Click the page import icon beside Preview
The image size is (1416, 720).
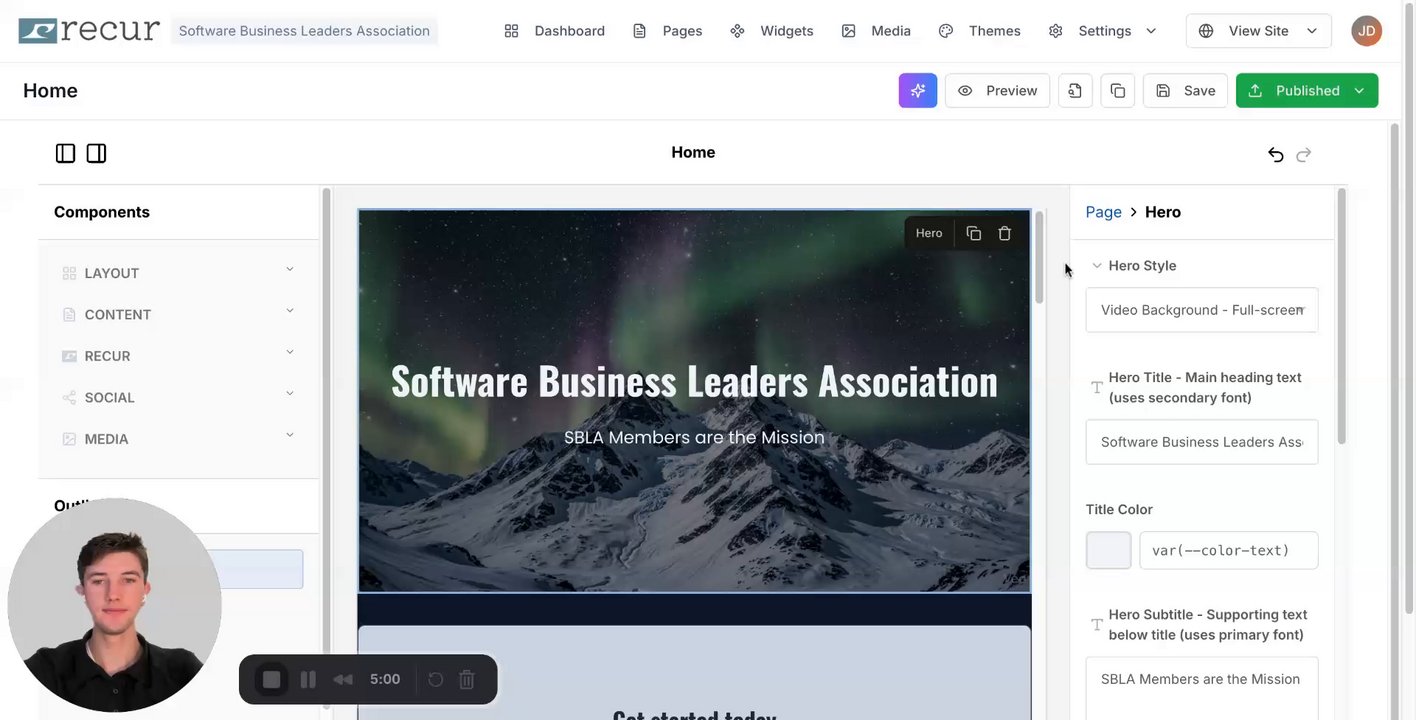(x=1075, y=90)
